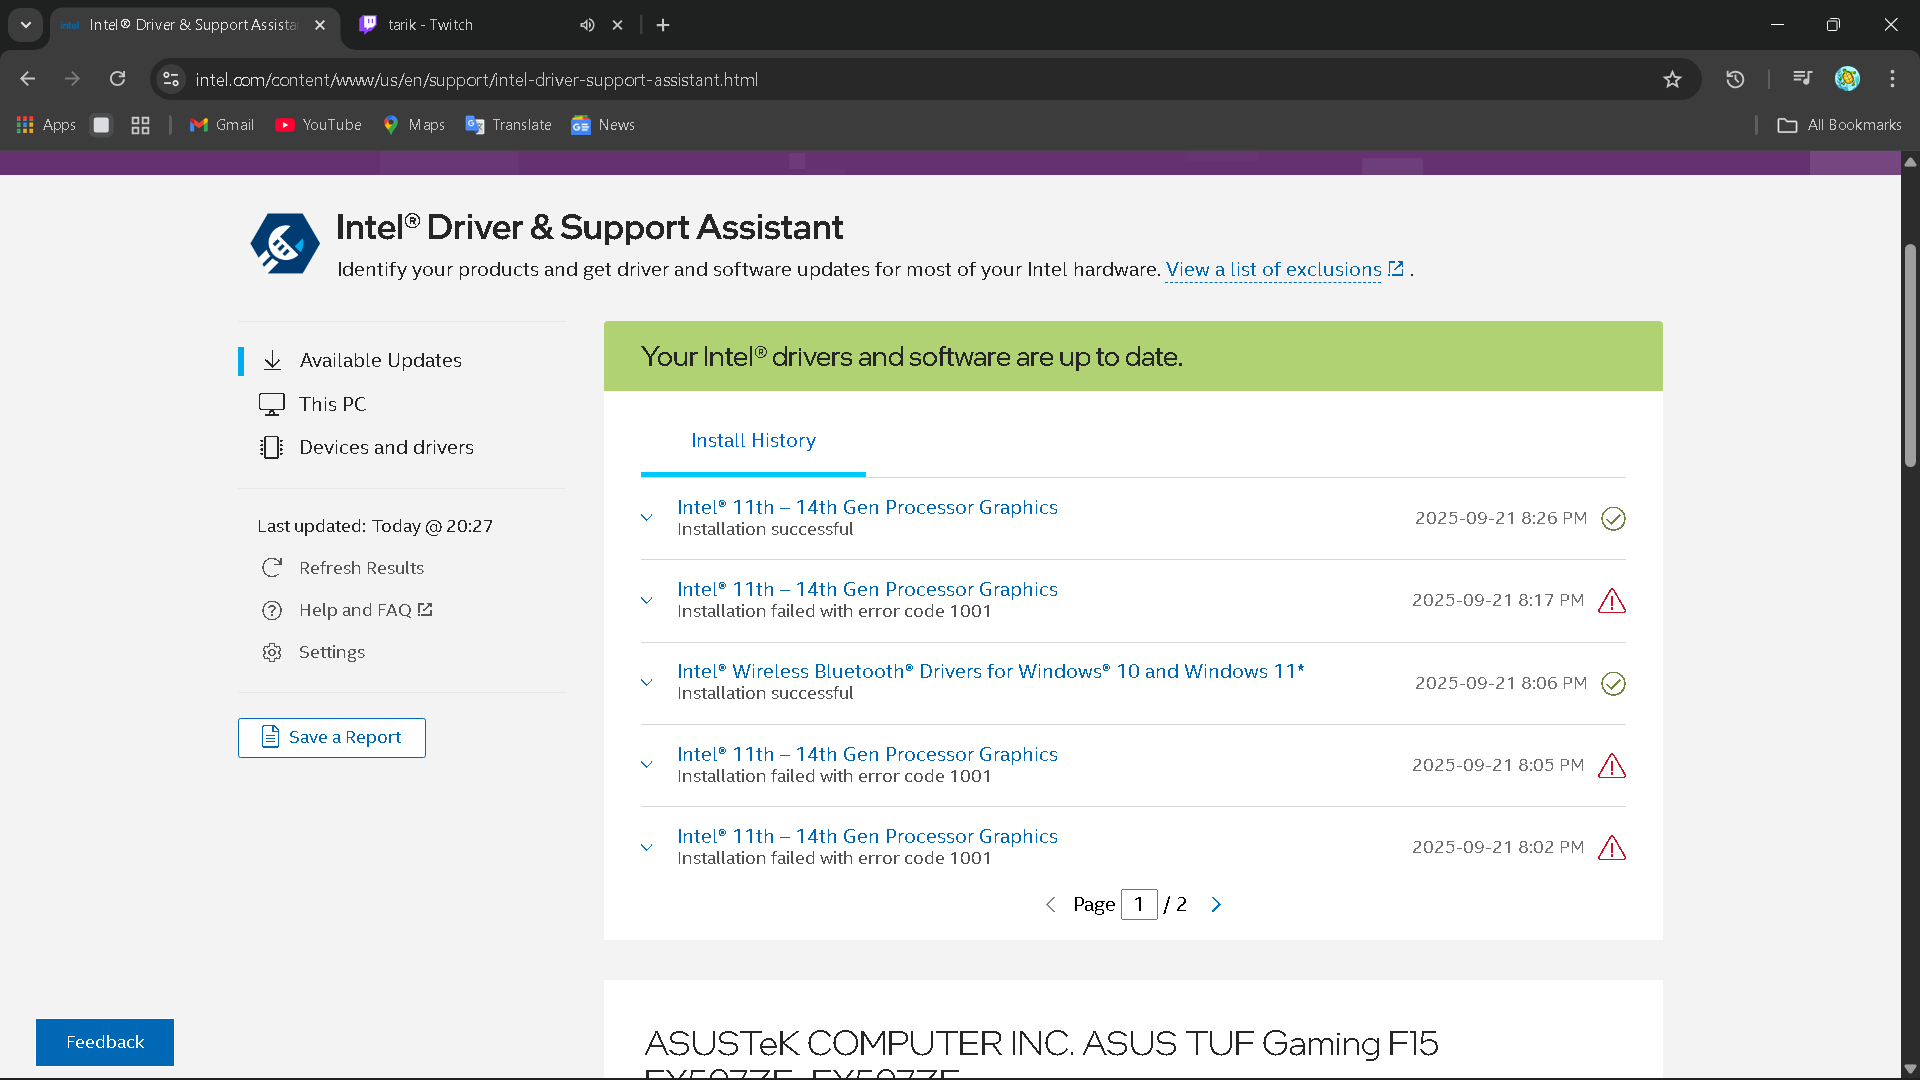The width and height of the screenshot is (1920, 1080).
Task: Click the Feedback button
Action: (x=105, y=1042)
